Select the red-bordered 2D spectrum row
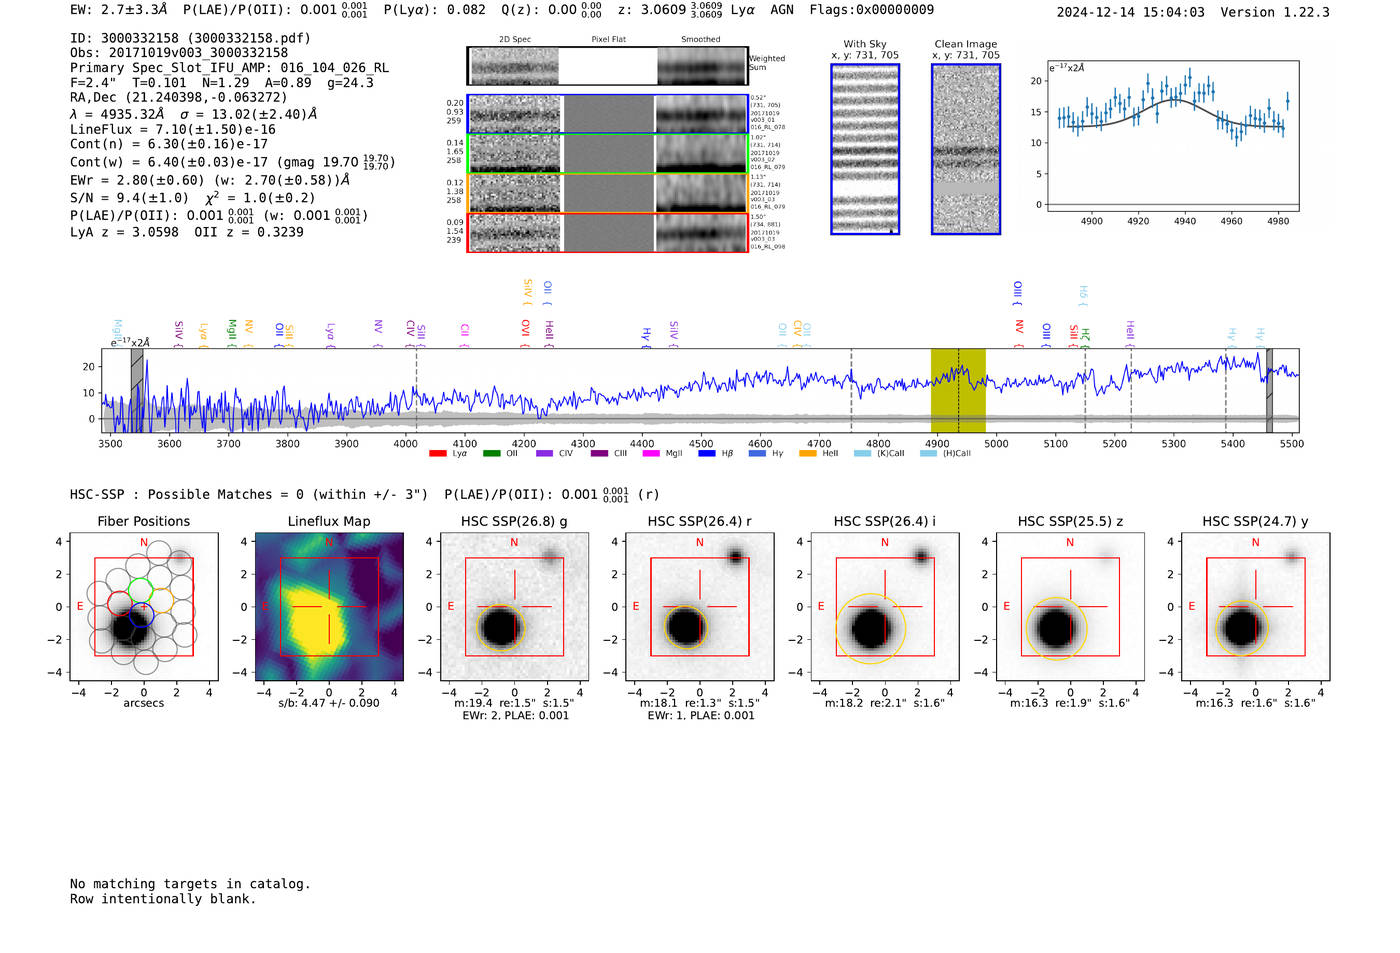The height and width of the screenshot is (953, 1400). [x=608, y=232]
